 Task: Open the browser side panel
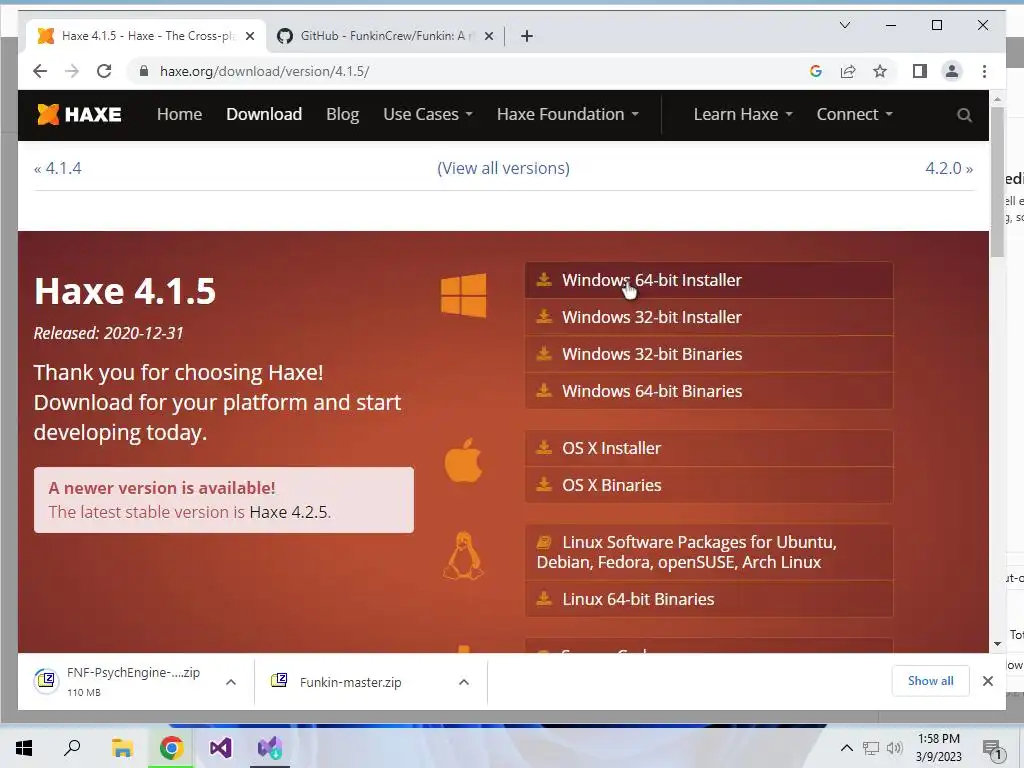click(920, 71)
